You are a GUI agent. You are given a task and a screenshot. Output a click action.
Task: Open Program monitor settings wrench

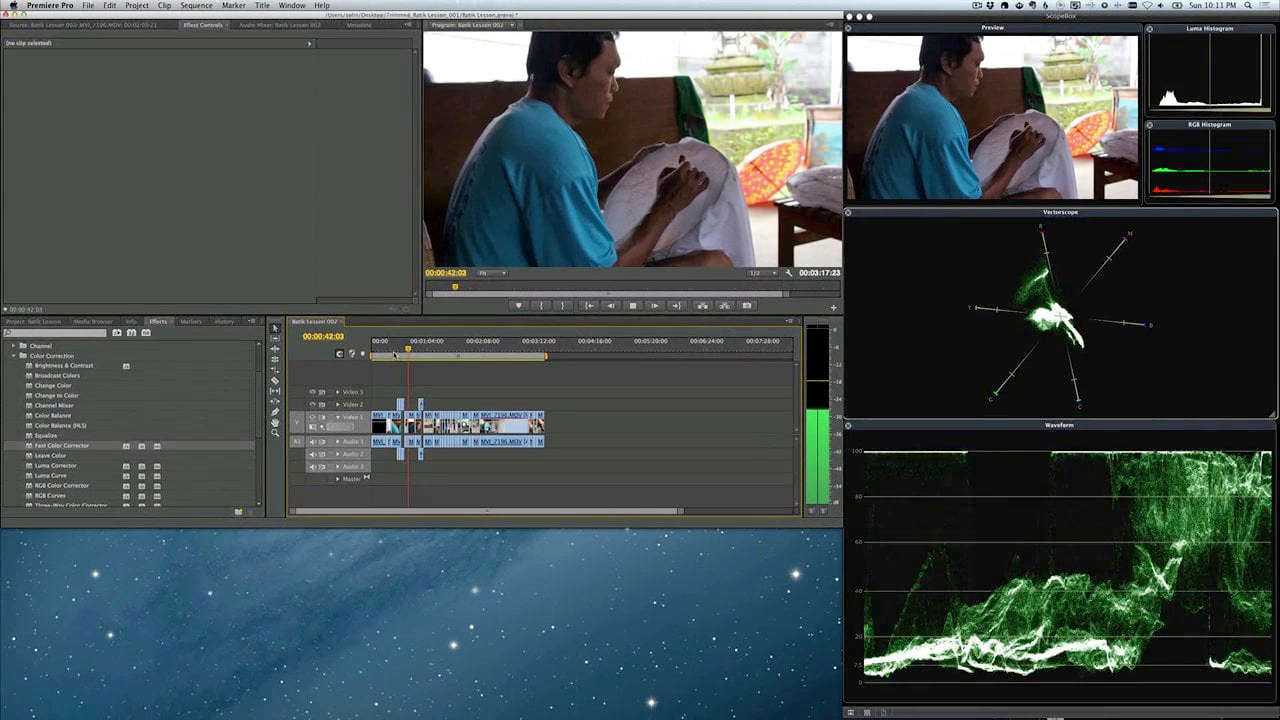pyautogui.click(x=788, y=273)
